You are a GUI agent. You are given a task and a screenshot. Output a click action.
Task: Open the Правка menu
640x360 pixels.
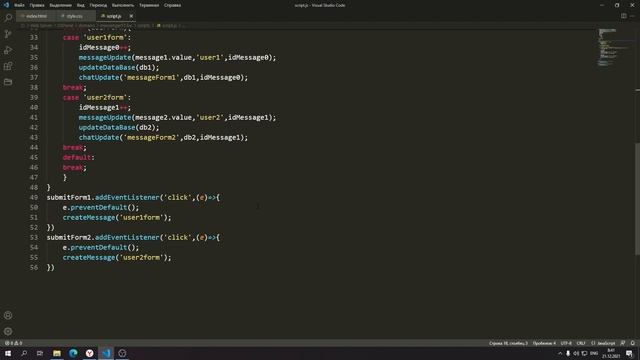pos(37,5)
